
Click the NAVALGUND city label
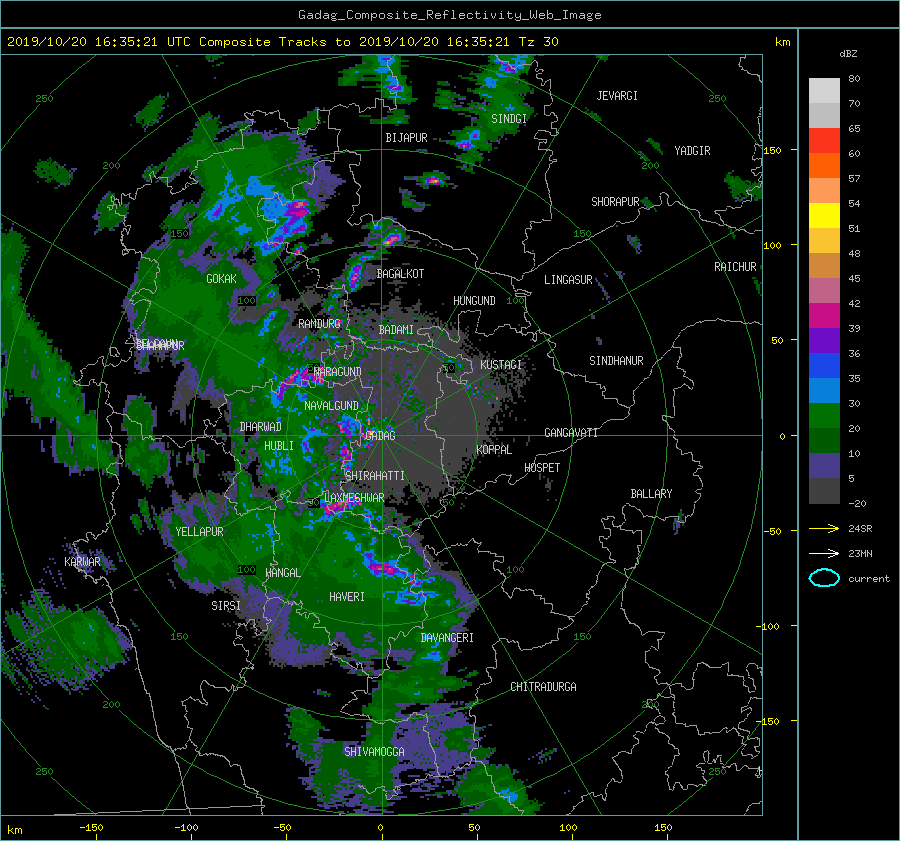(x=331, y=406)
